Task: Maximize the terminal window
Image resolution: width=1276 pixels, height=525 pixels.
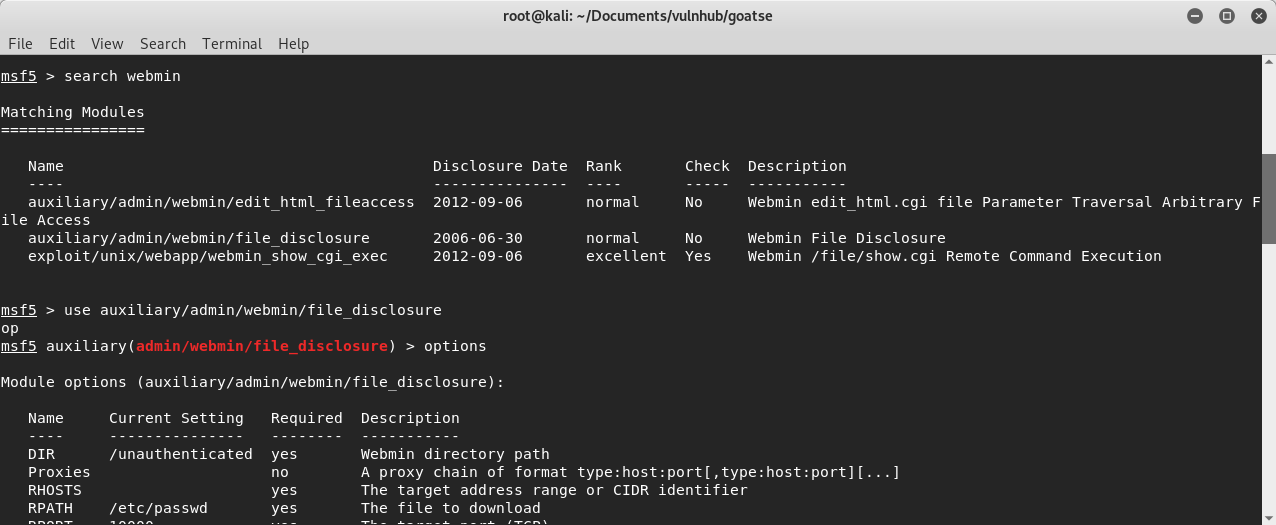Action: point(1227,16)
